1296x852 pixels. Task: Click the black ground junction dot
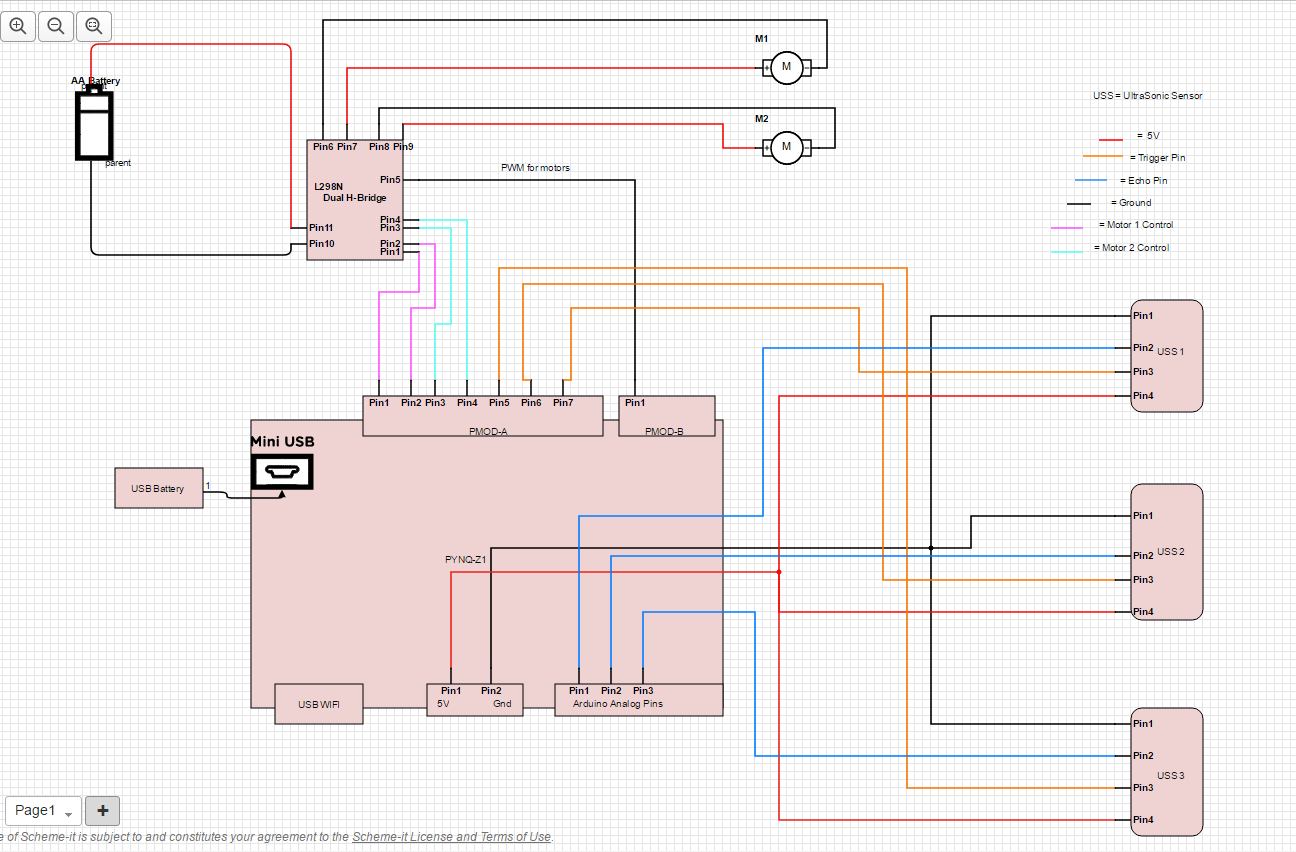(x=931, y=548)
